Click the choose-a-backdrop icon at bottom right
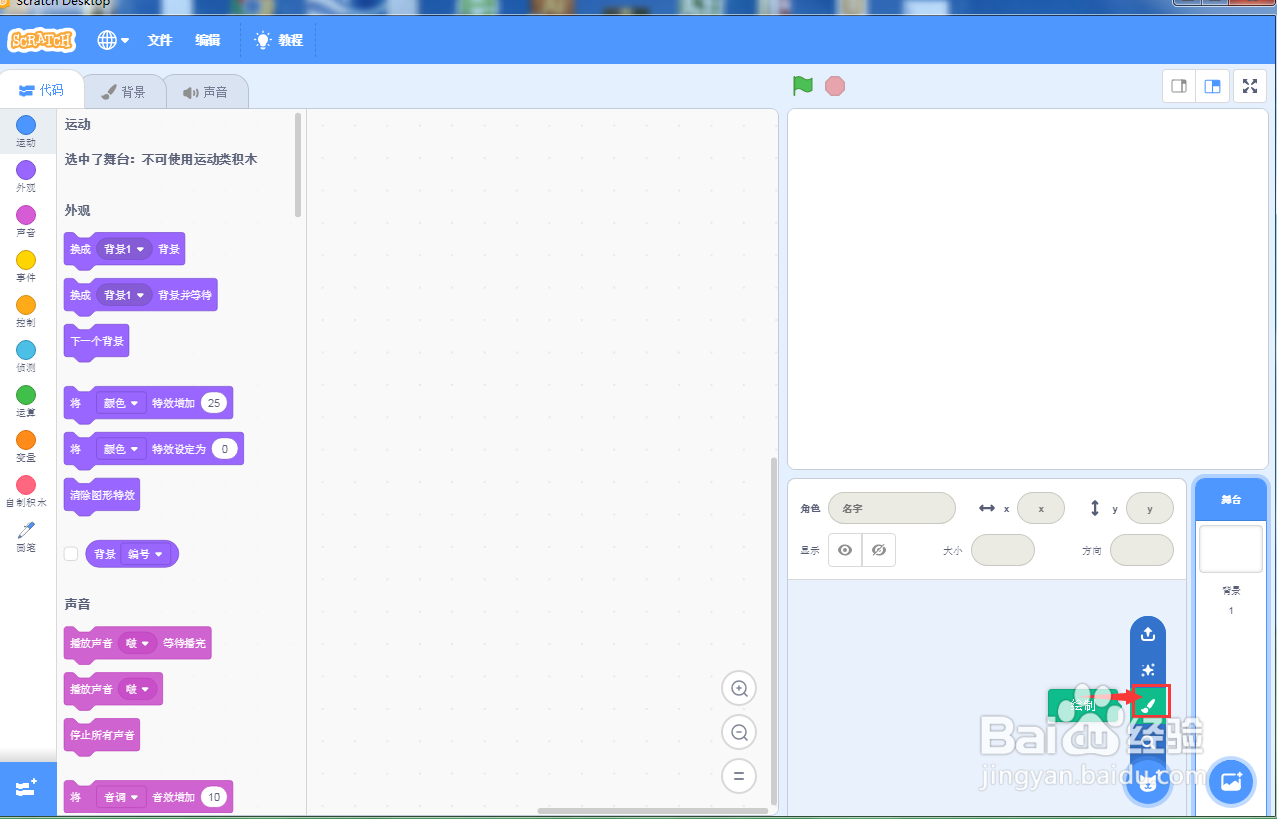 [x=1230, y=781]
